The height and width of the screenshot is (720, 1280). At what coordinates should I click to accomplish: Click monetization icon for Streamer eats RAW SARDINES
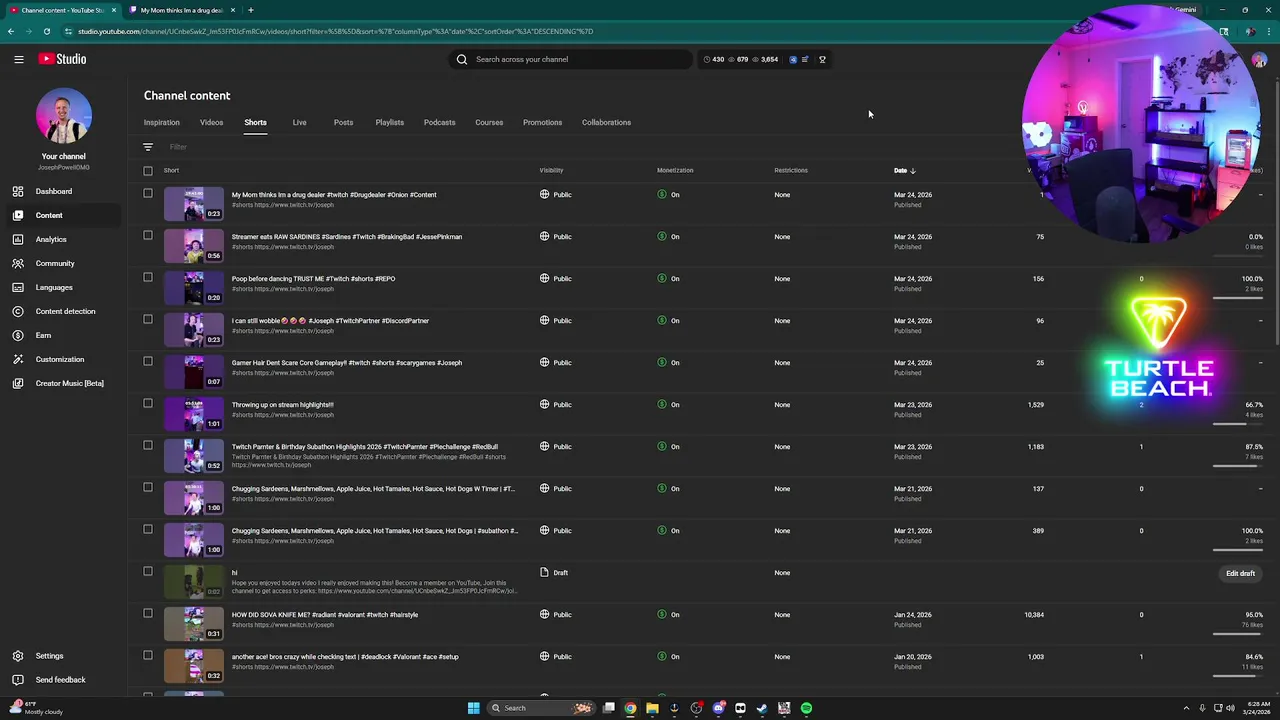click(662, 237)
